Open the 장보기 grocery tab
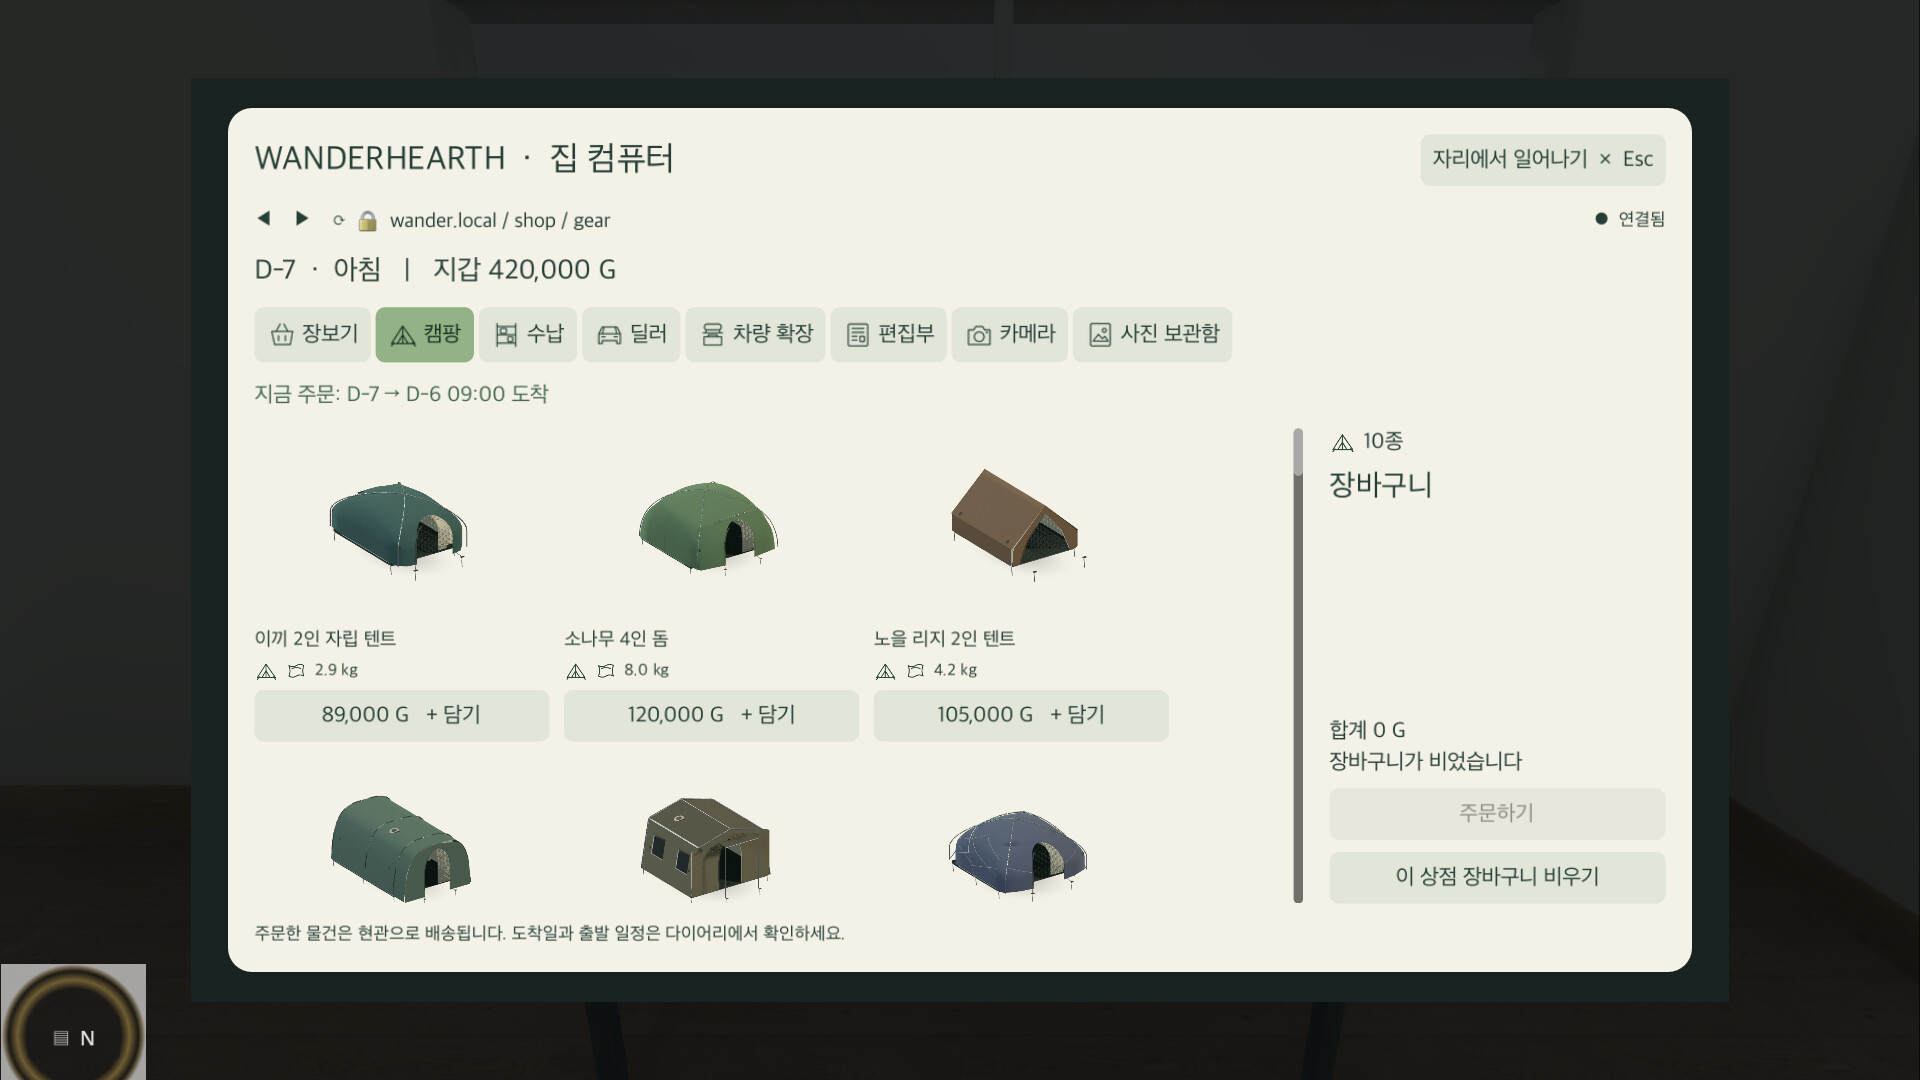The height and width of the screenshot is (1080, 1920). [x=313, y=334]
